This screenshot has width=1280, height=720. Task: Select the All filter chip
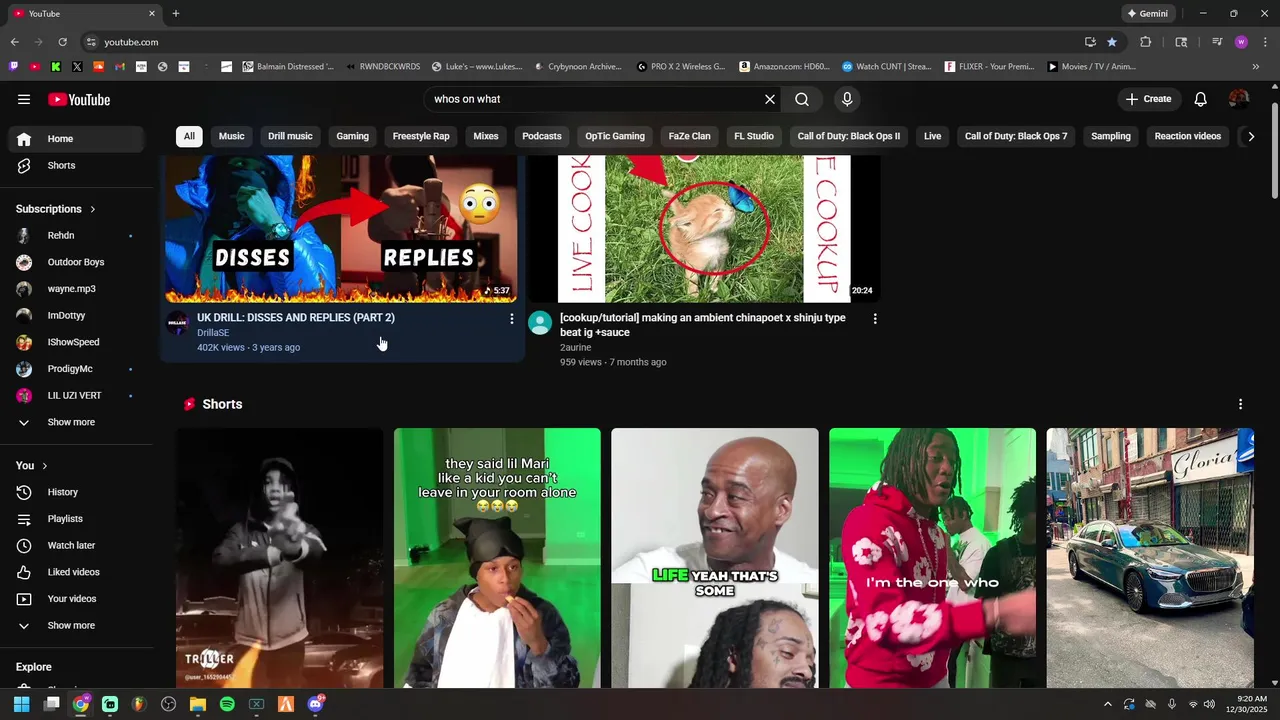point(189,136)
